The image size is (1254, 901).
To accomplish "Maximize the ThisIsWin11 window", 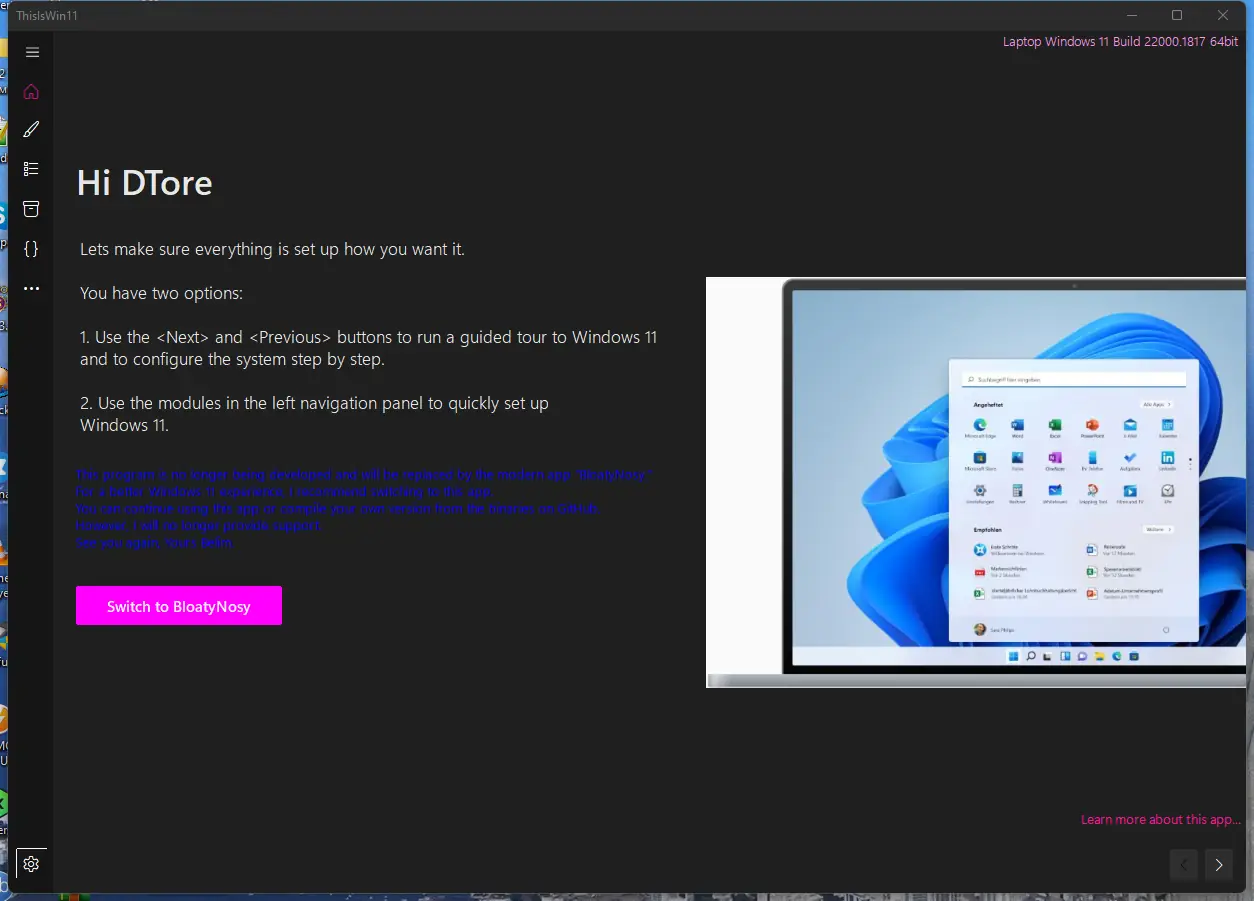I will (1177, 15).
